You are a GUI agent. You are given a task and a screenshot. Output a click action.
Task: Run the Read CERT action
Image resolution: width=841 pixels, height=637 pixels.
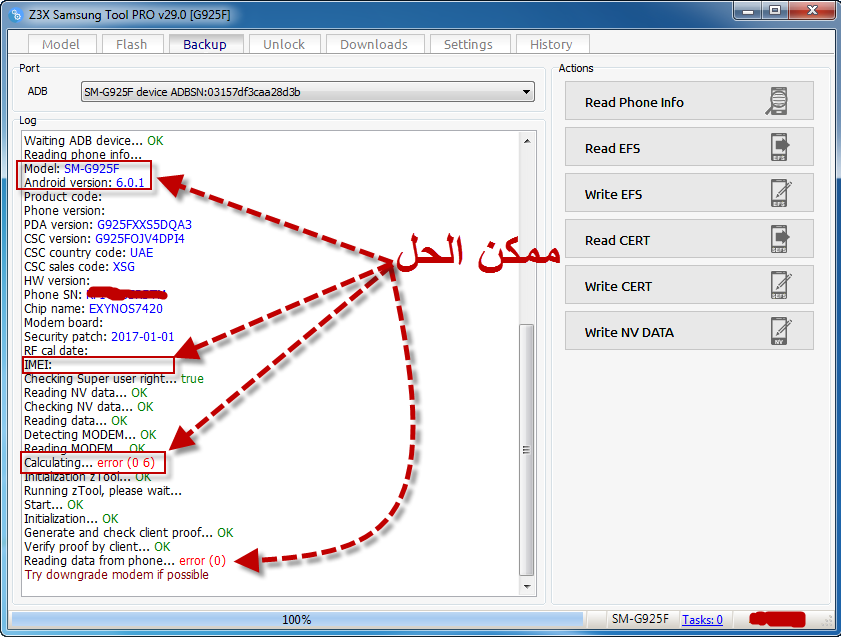coord(689,239)
